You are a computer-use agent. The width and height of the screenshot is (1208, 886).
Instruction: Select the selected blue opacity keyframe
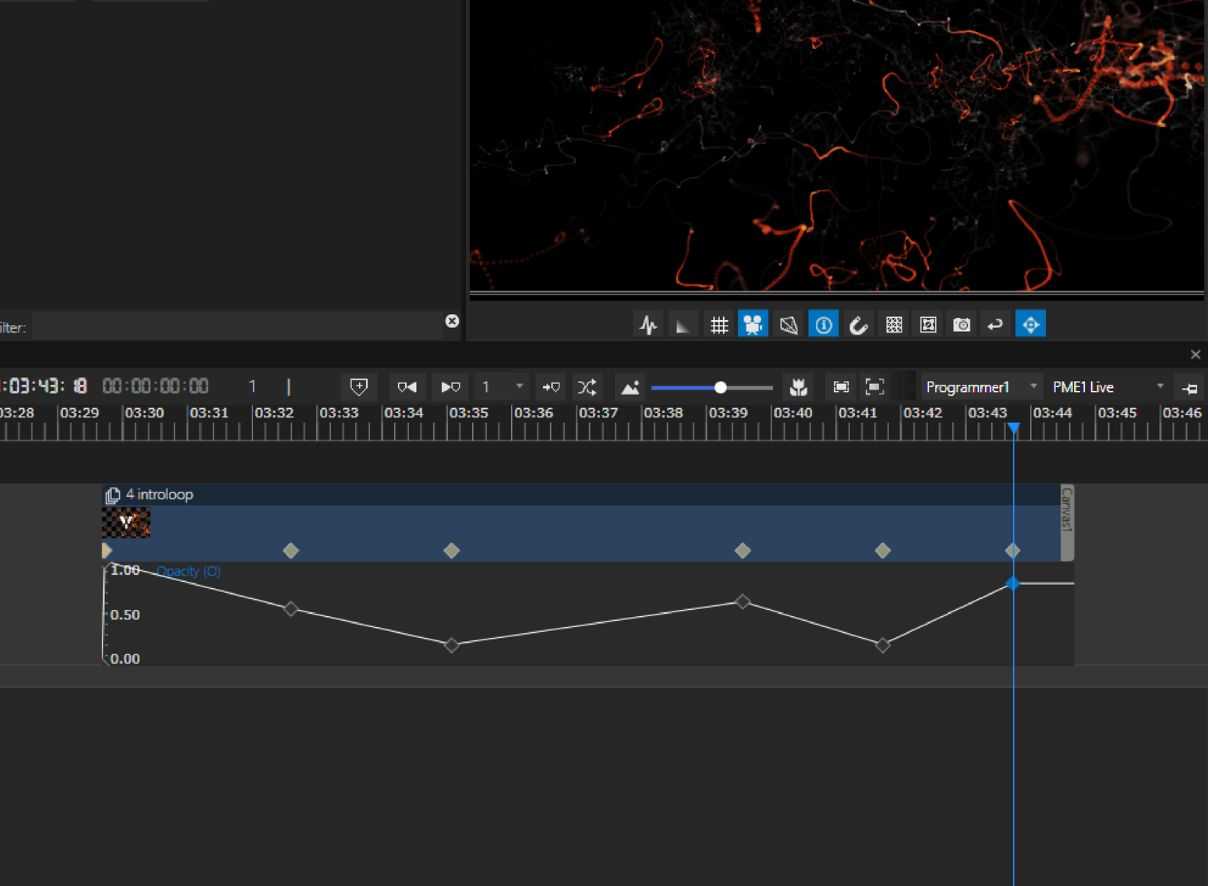tap(1013, 583)
